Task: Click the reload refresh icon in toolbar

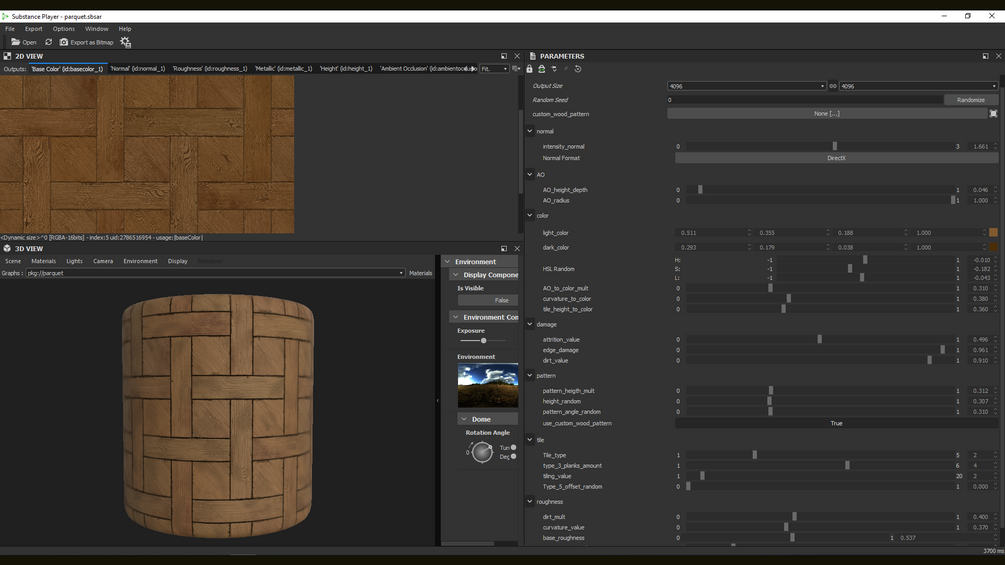Action: click(x=48, y=42)
